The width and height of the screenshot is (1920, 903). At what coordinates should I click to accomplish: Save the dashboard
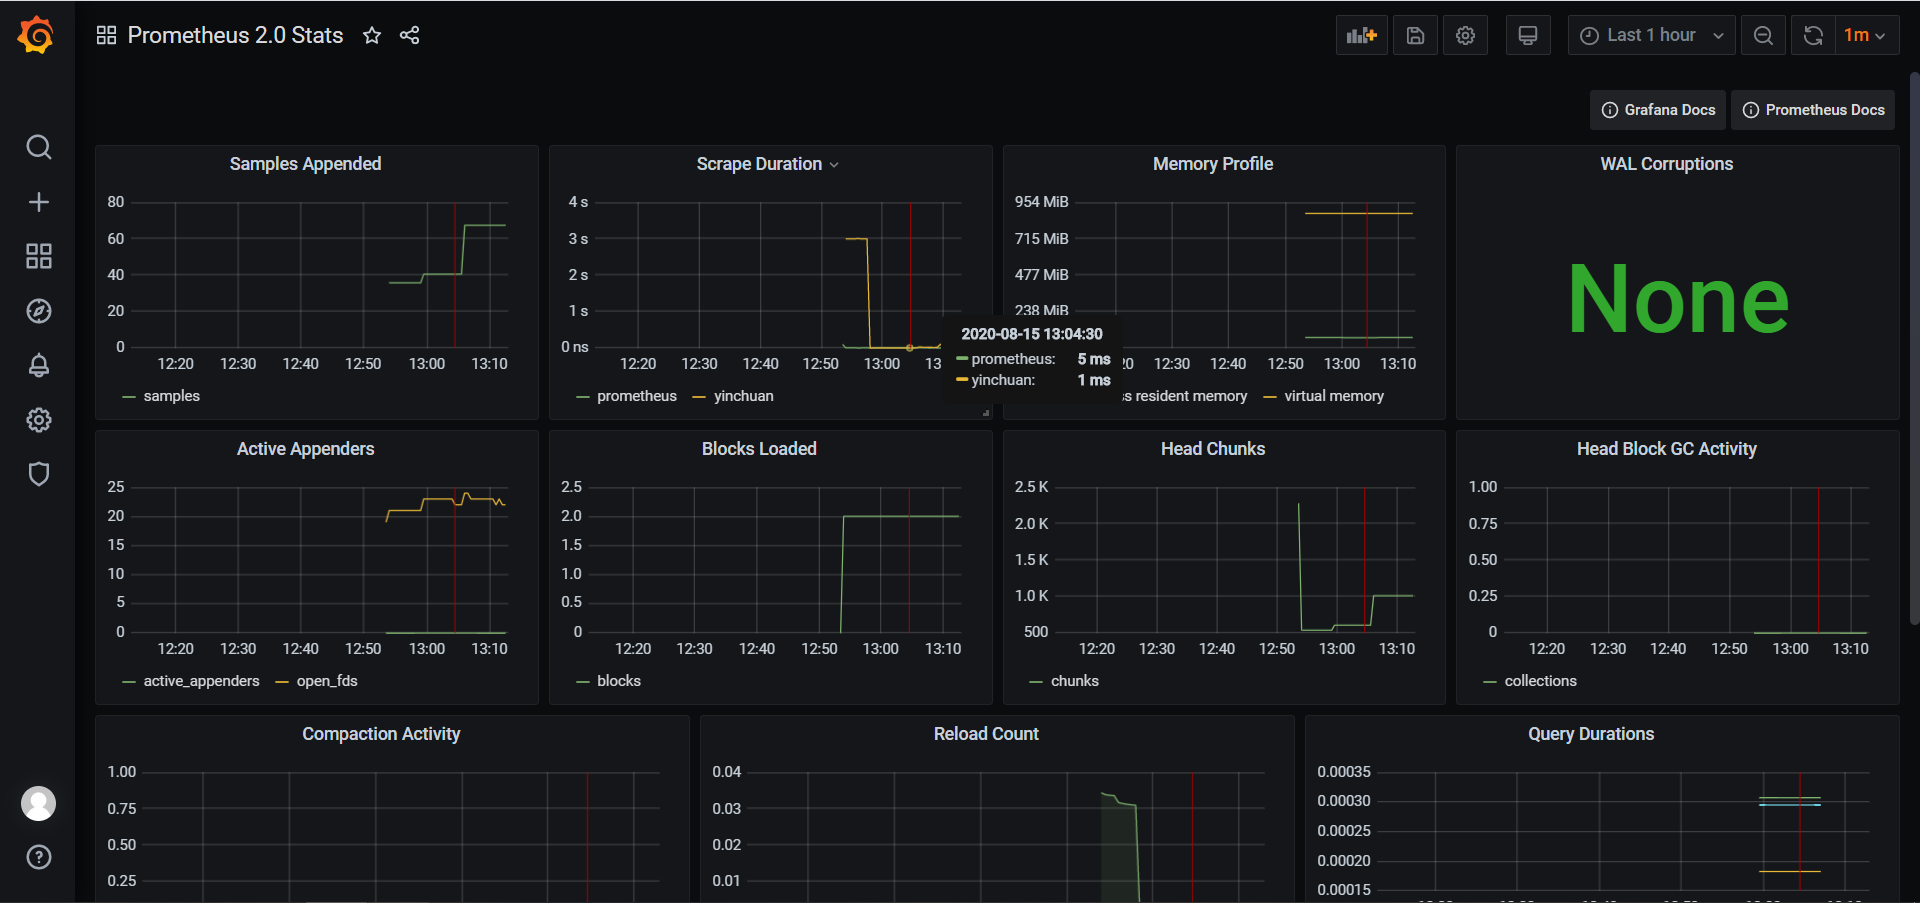click(1415, 35)
